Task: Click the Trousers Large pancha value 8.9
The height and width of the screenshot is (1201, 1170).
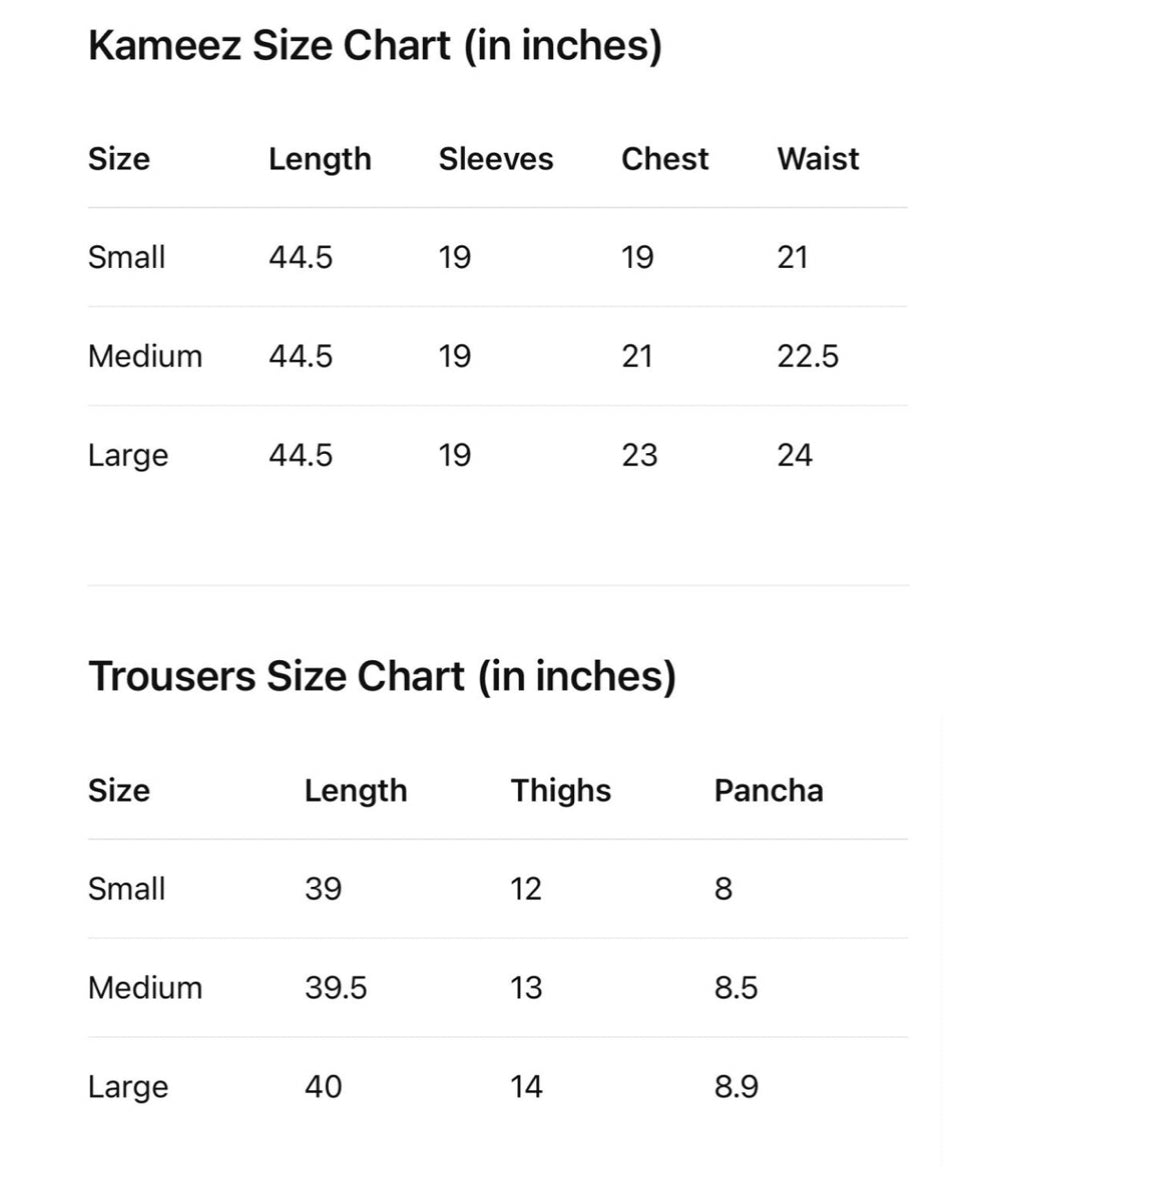Action: click(x=736, y=1087)
